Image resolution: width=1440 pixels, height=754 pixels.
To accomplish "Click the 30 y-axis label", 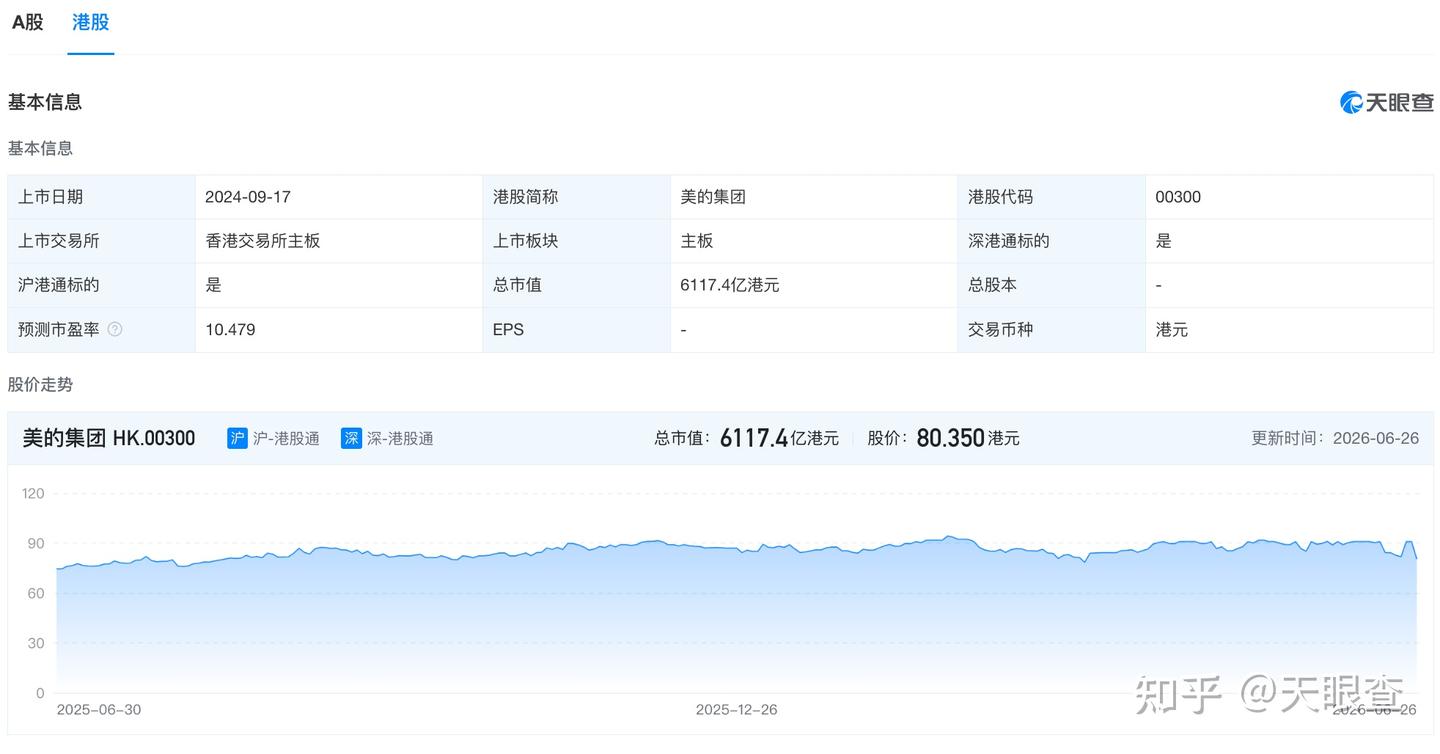I will (37, 643).
